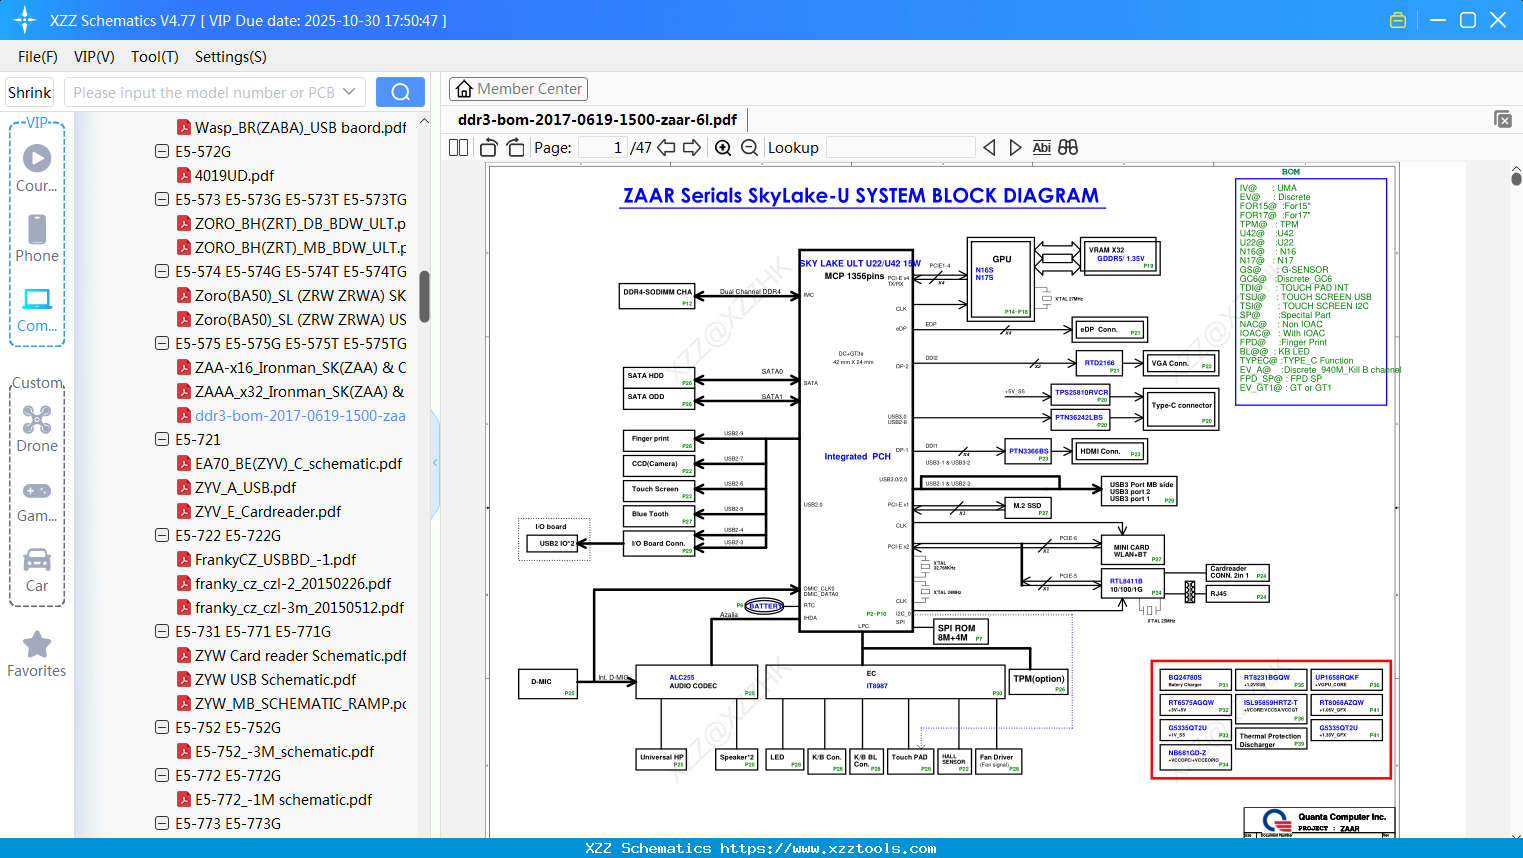1523x858 pixels.
Task: Open EA70_BE(ZYV)_C_schematic.pdf
Action: pyautogui.click(x=298, y=464)
